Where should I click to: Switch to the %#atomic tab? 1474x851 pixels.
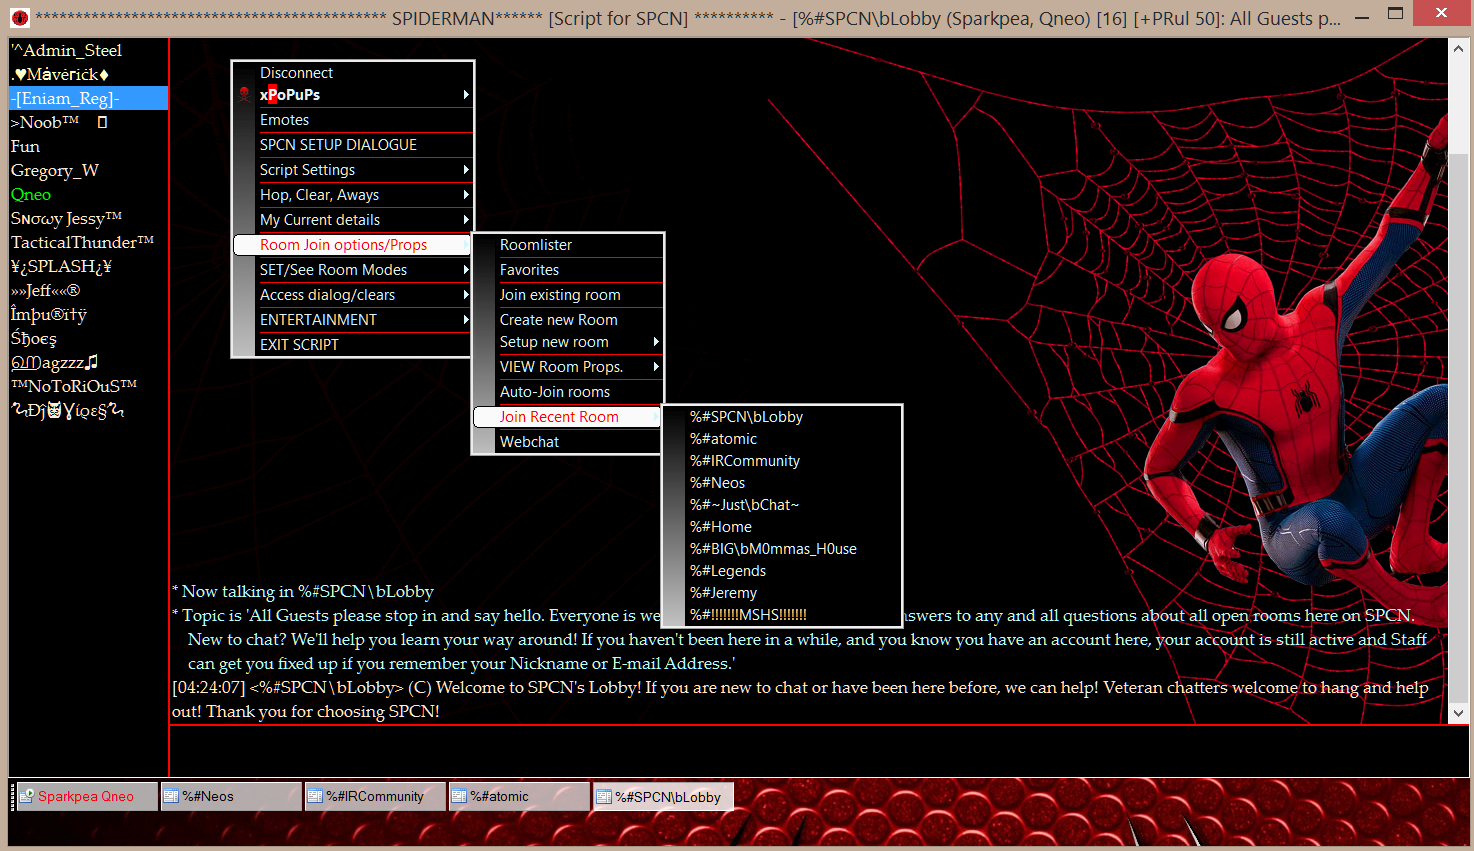[519, 797]
